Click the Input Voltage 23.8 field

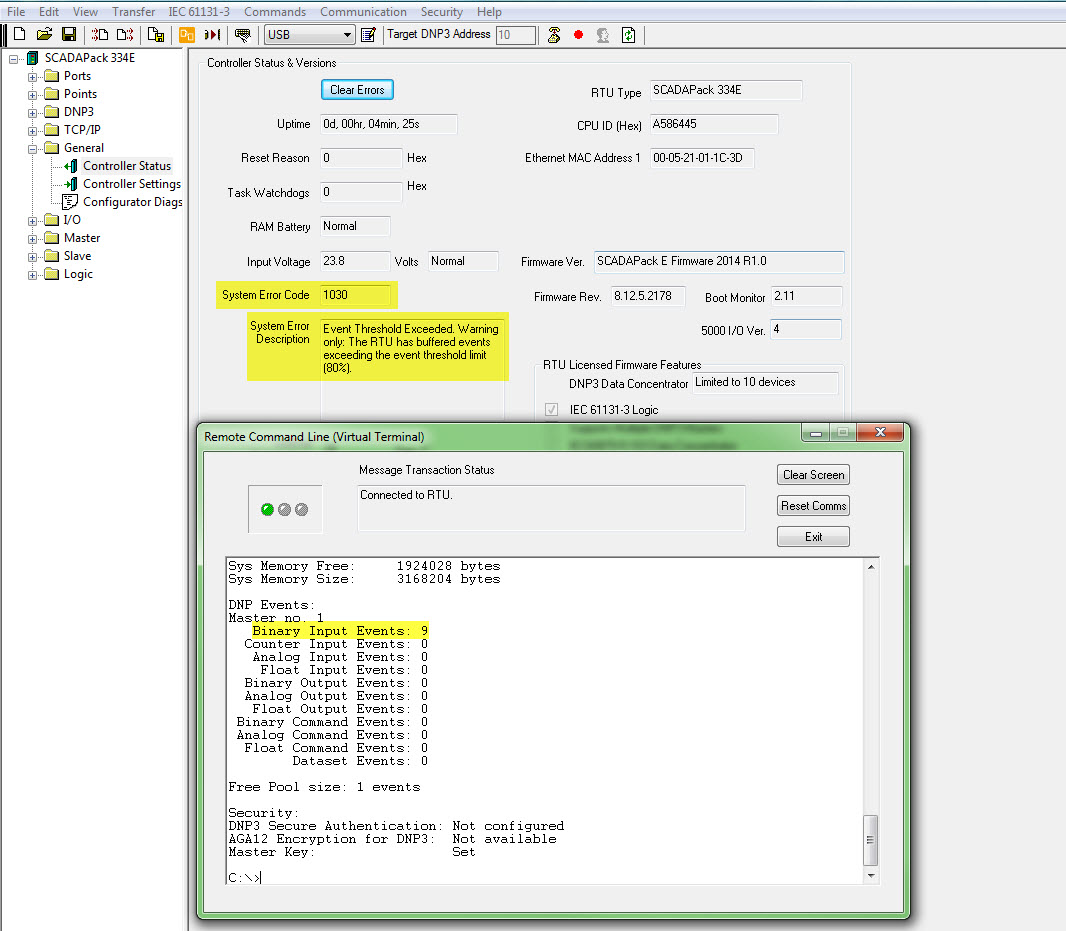click(x=355, y=261)
